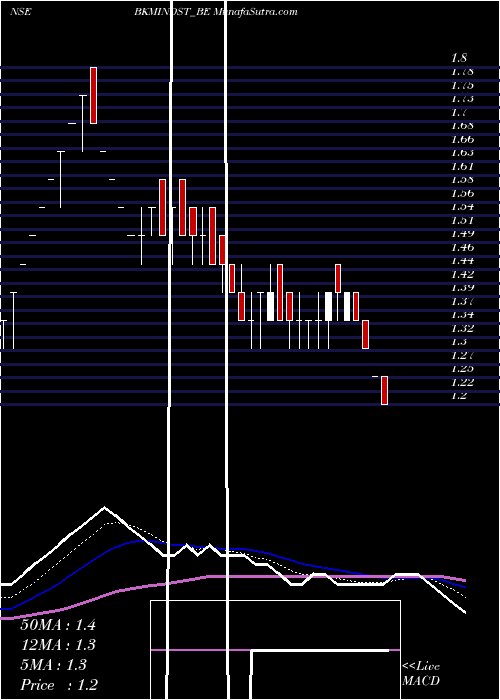Click the 1.68 price axis label
Screen dimensions: 500x700
pos(462,125)
